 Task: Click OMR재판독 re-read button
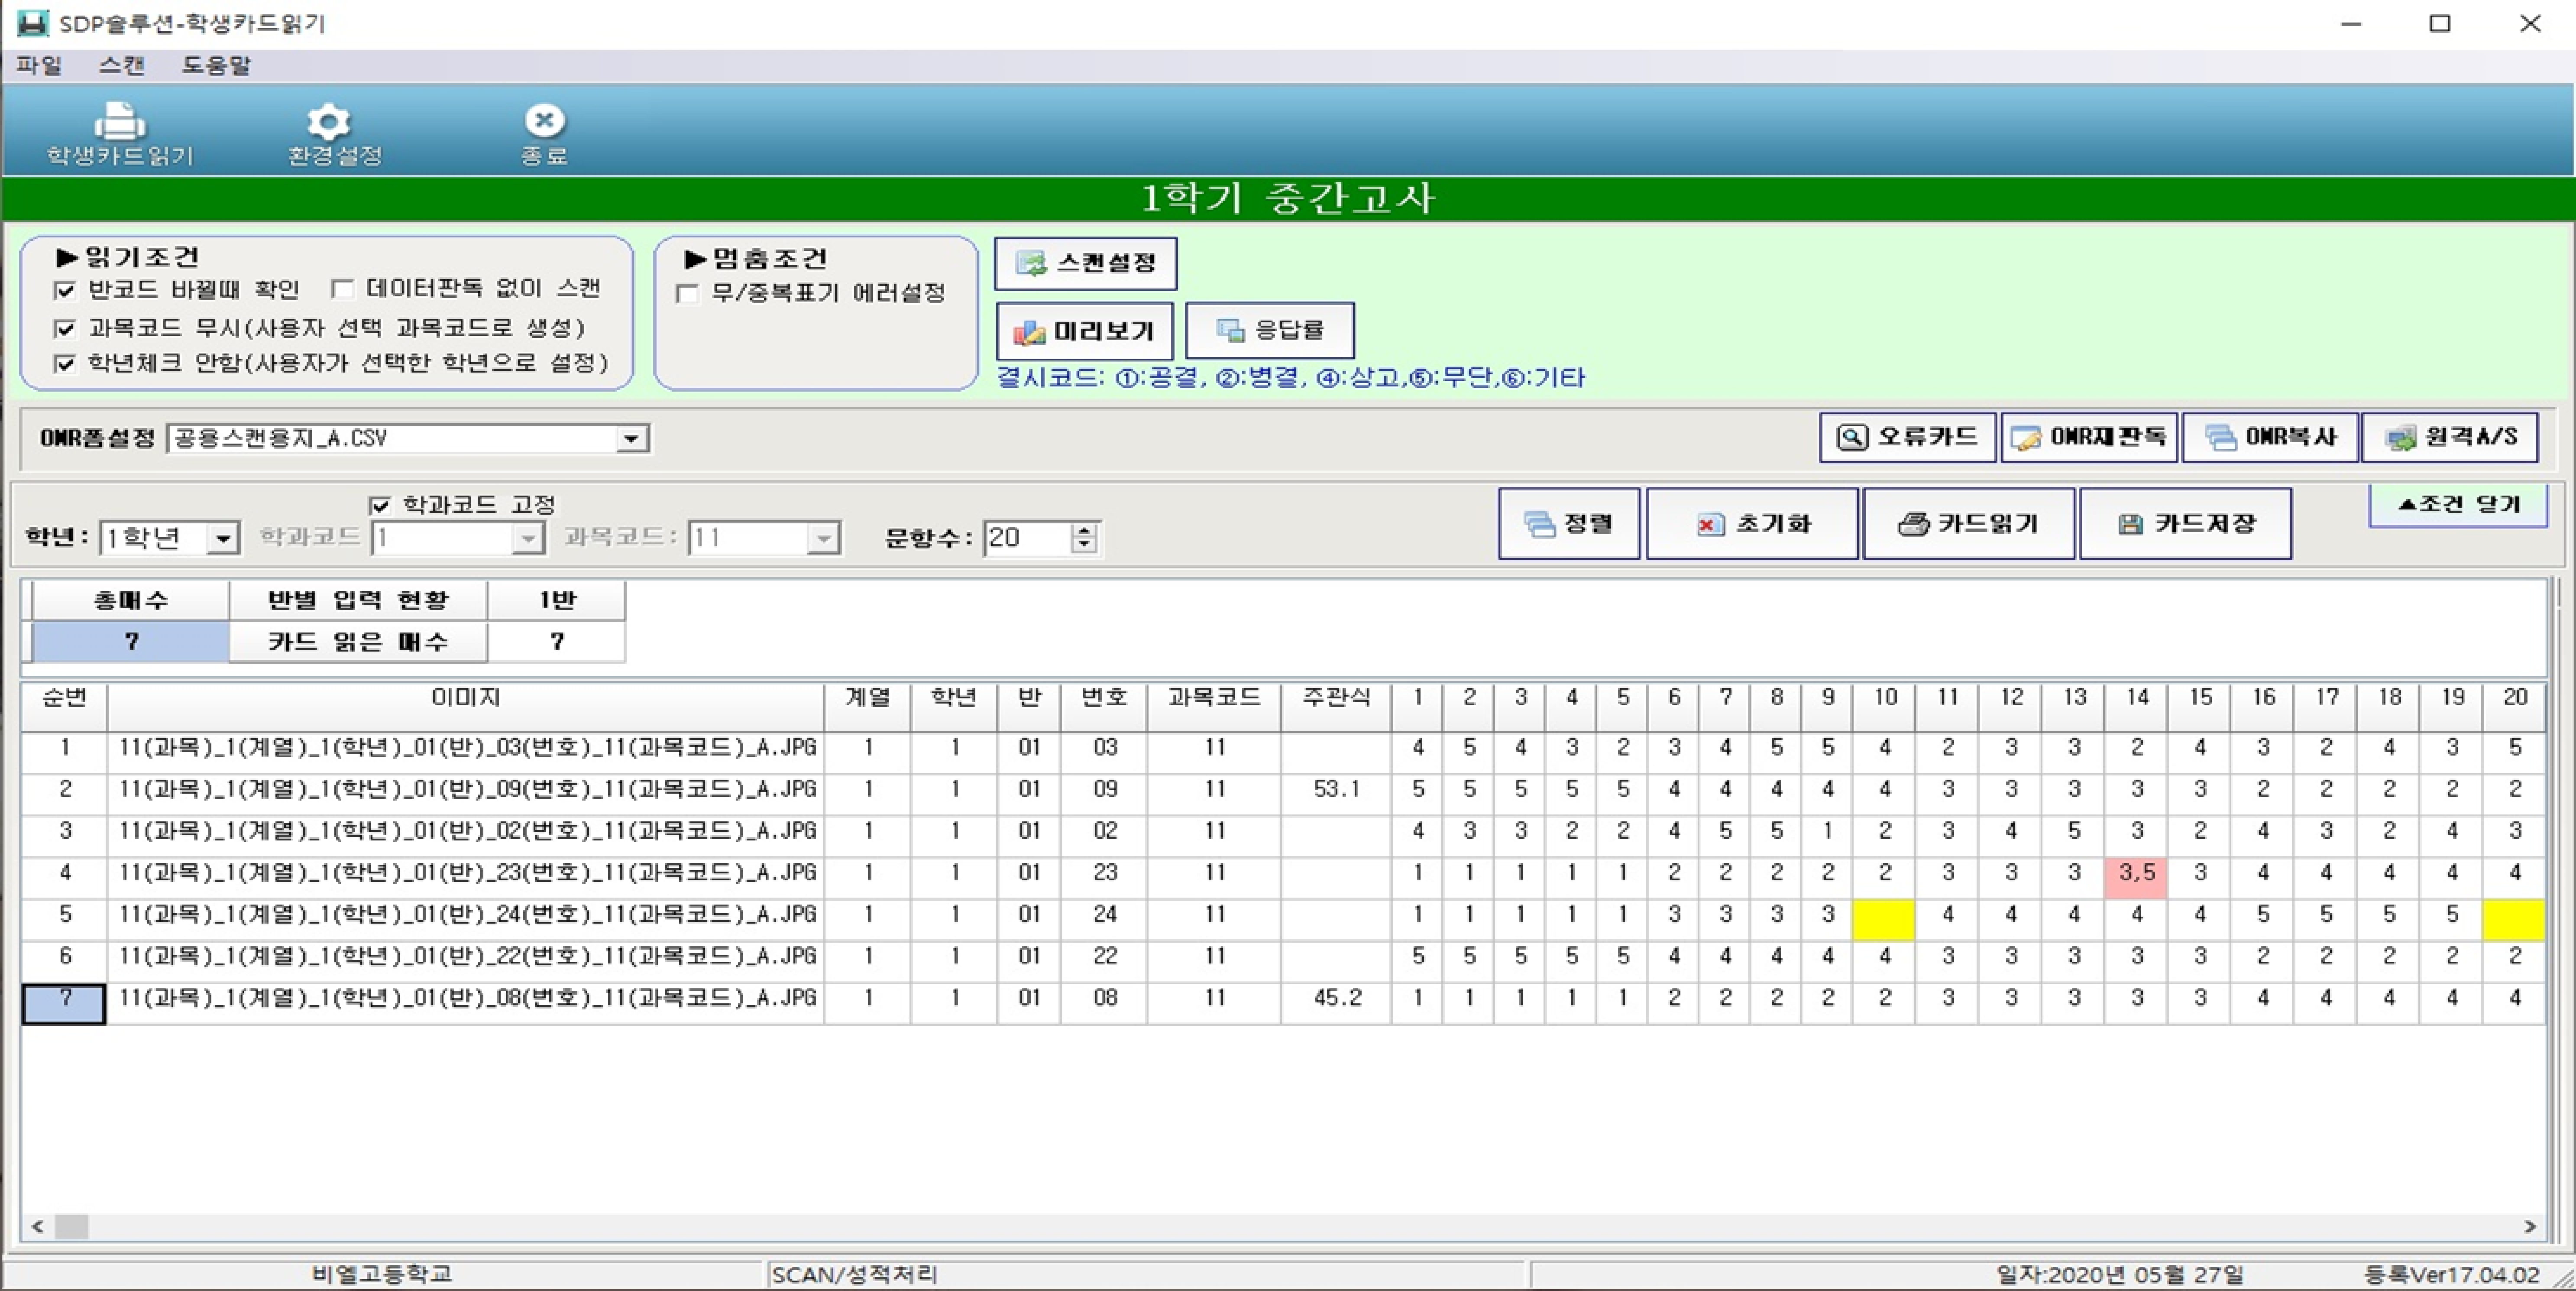click(x=2089, y=437)
